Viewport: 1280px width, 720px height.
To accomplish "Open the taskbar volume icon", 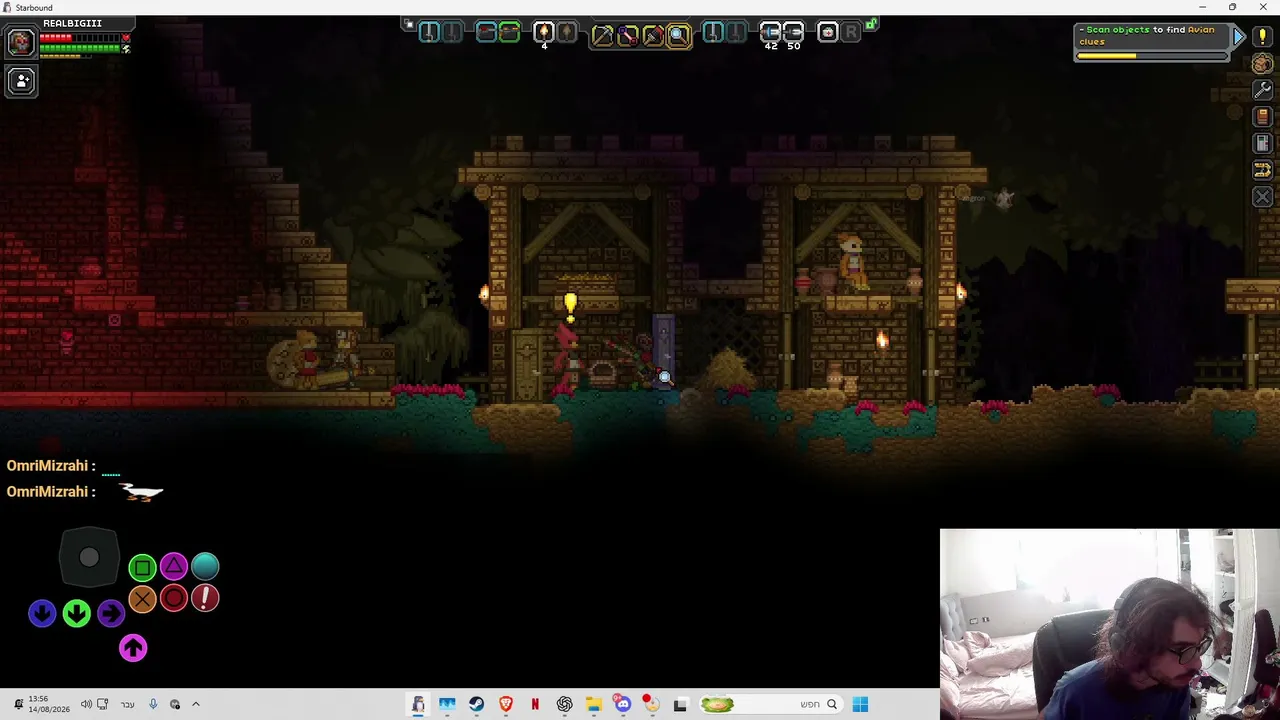I will pos(86,704).
